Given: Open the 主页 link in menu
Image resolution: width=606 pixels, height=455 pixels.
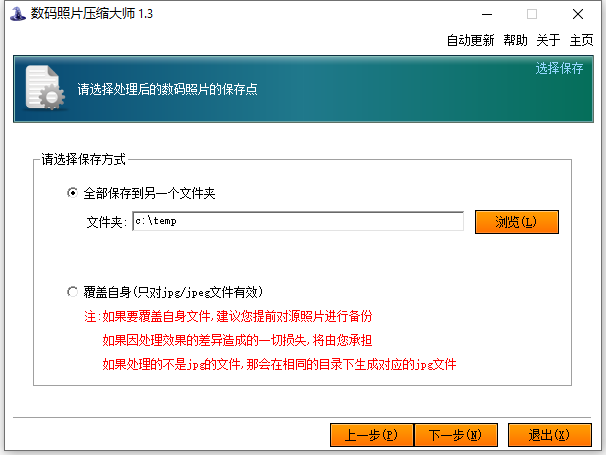Looking at the screenshot, I should pyautogui.click(x=581, y=40).
